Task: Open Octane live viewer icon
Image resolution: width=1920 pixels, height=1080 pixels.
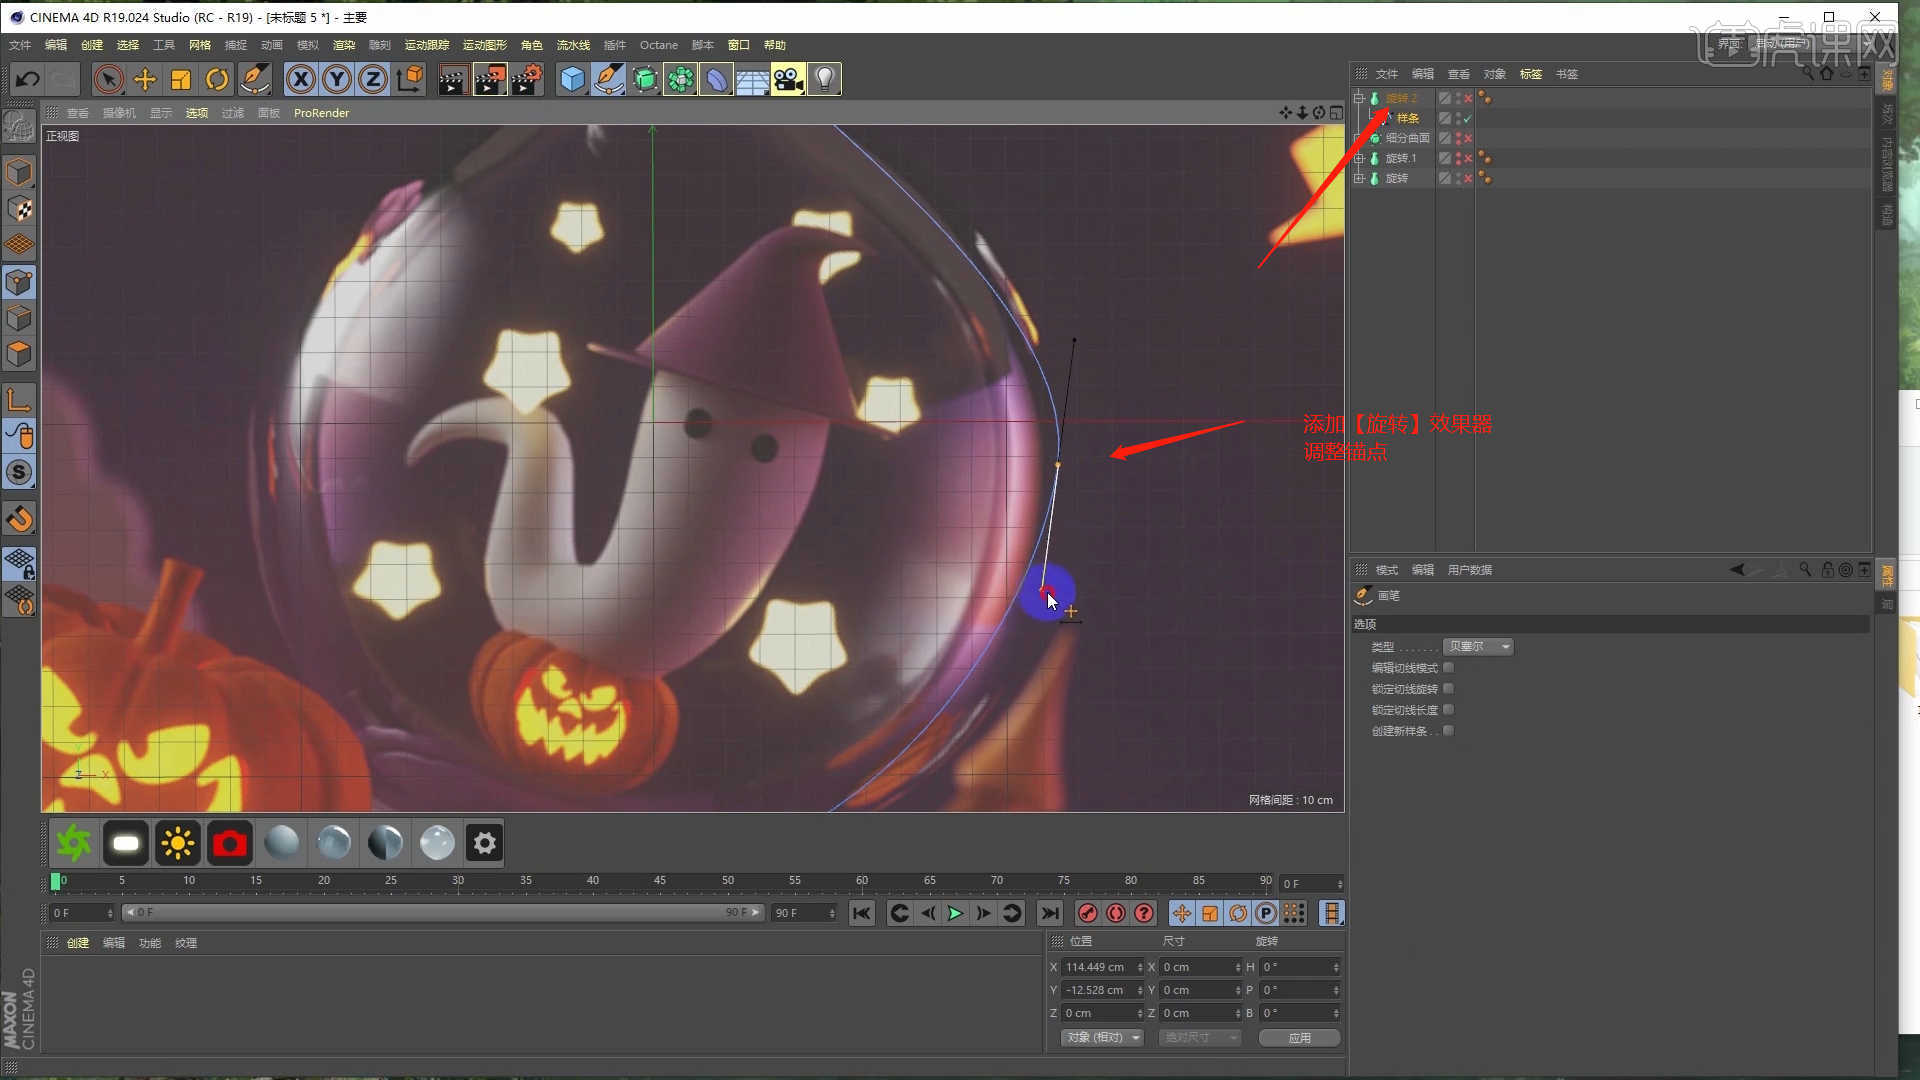Action: 73,843
